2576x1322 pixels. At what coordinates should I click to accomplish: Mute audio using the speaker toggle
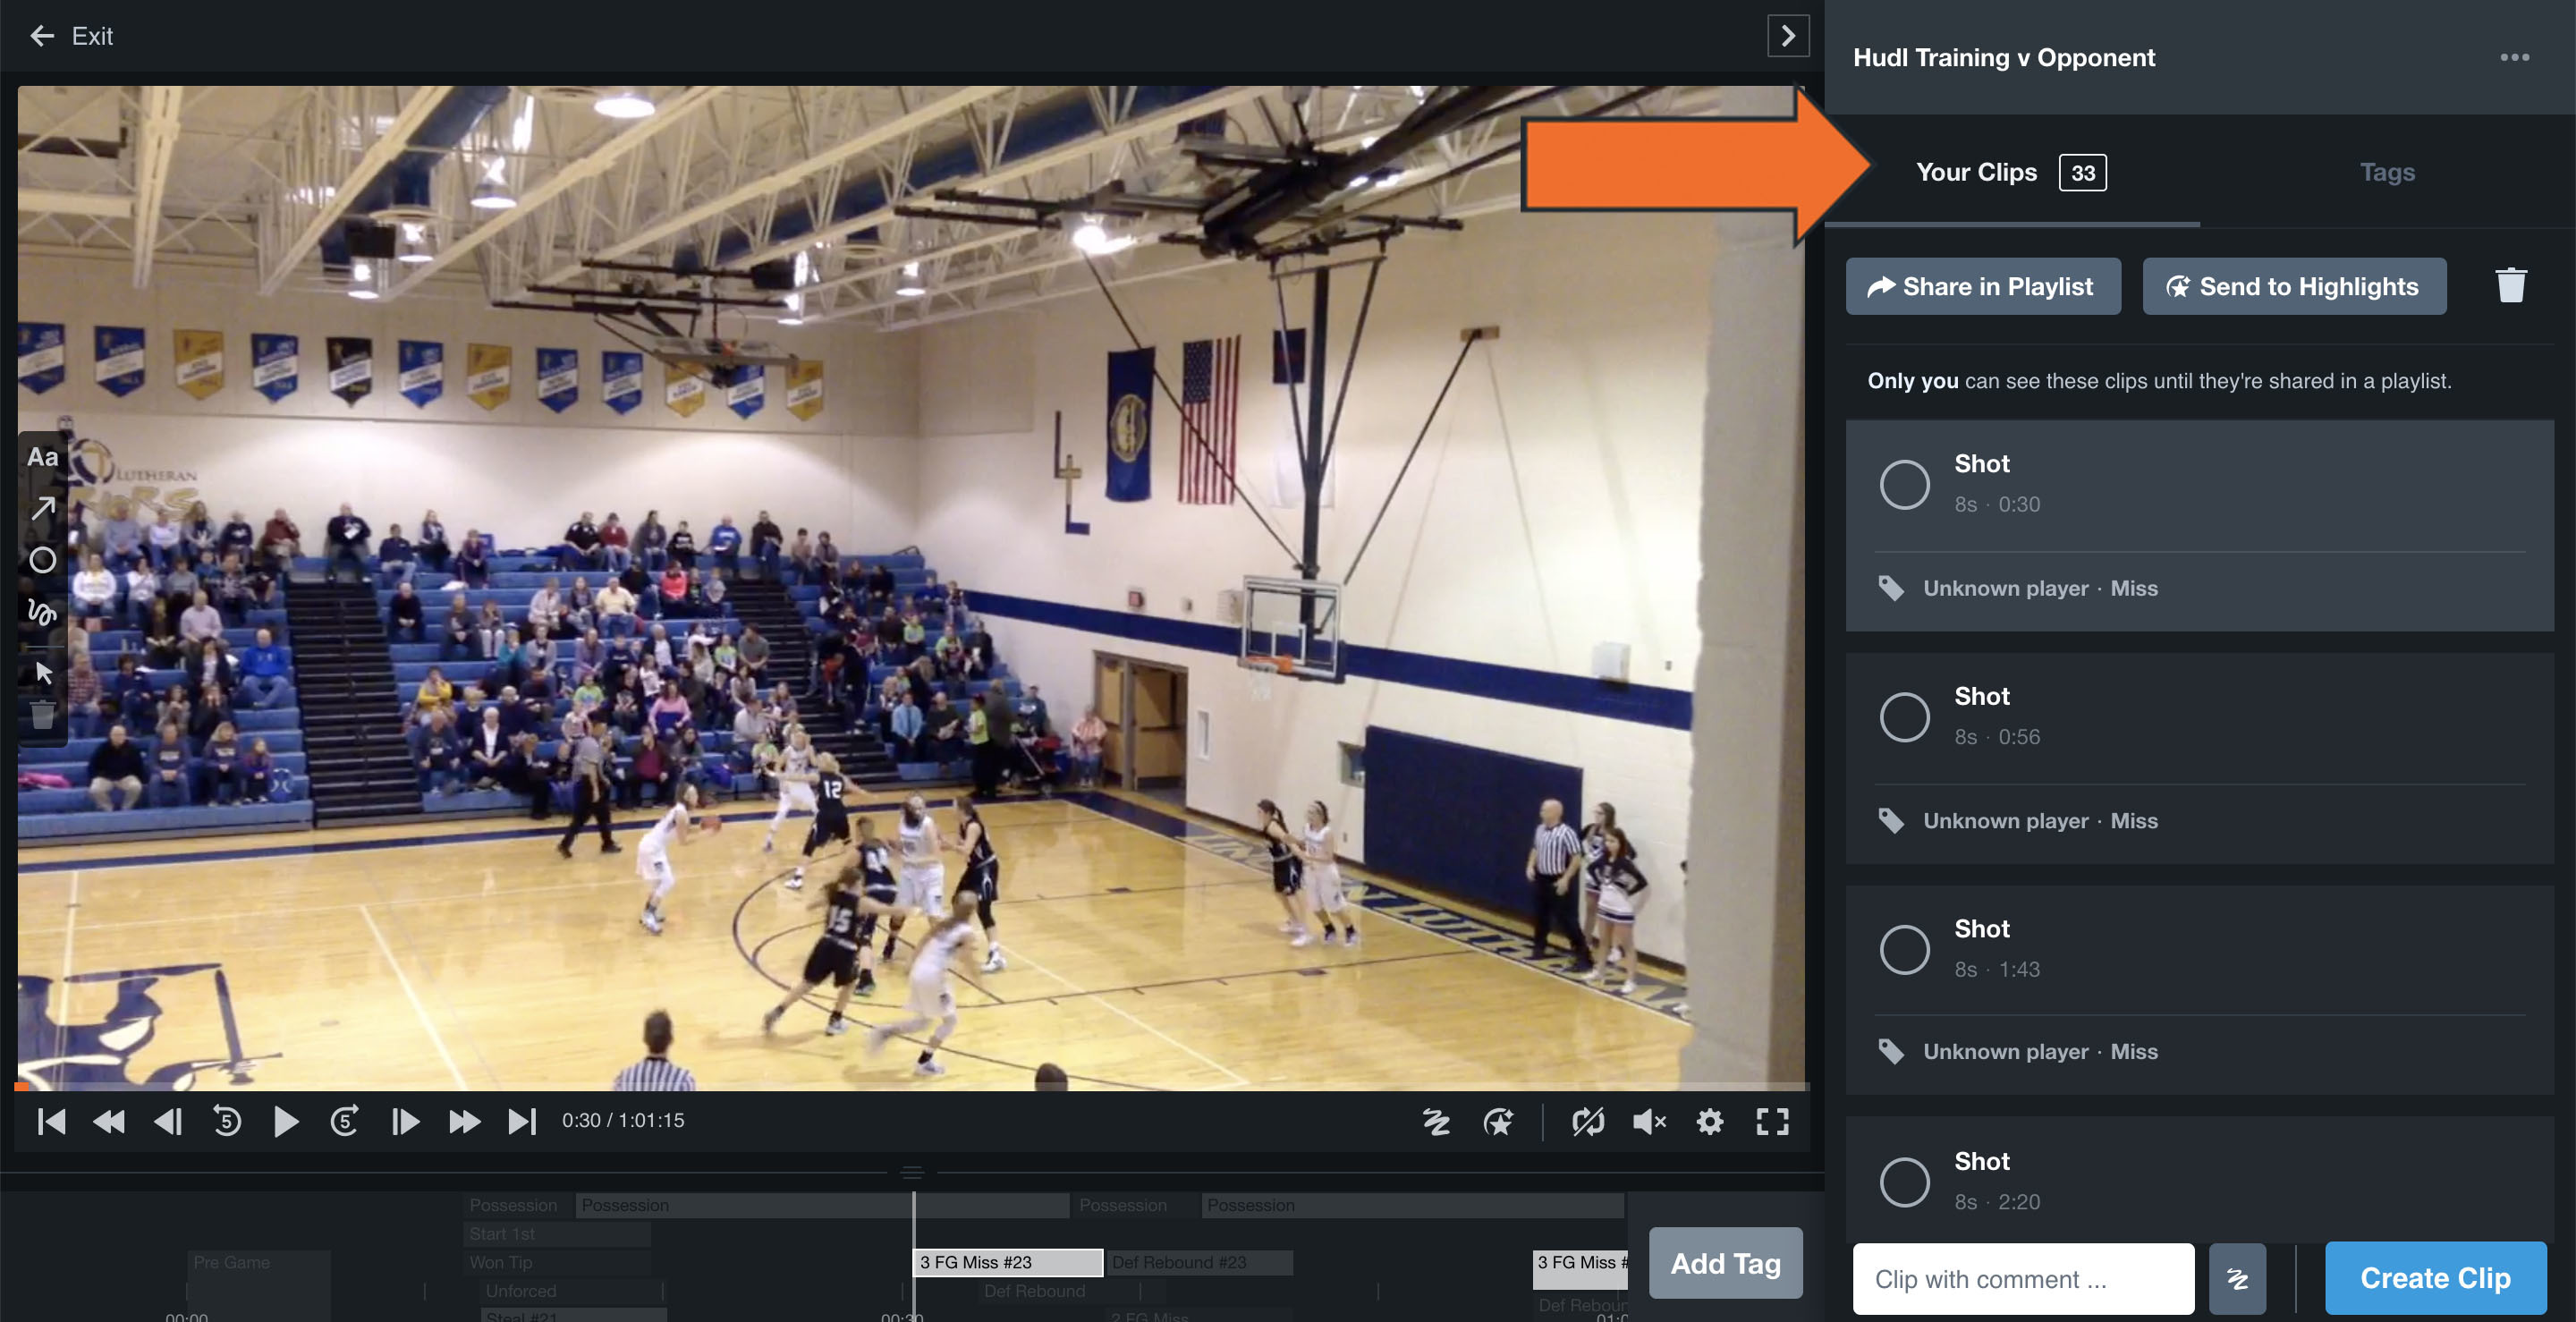click(1650, 1121)
